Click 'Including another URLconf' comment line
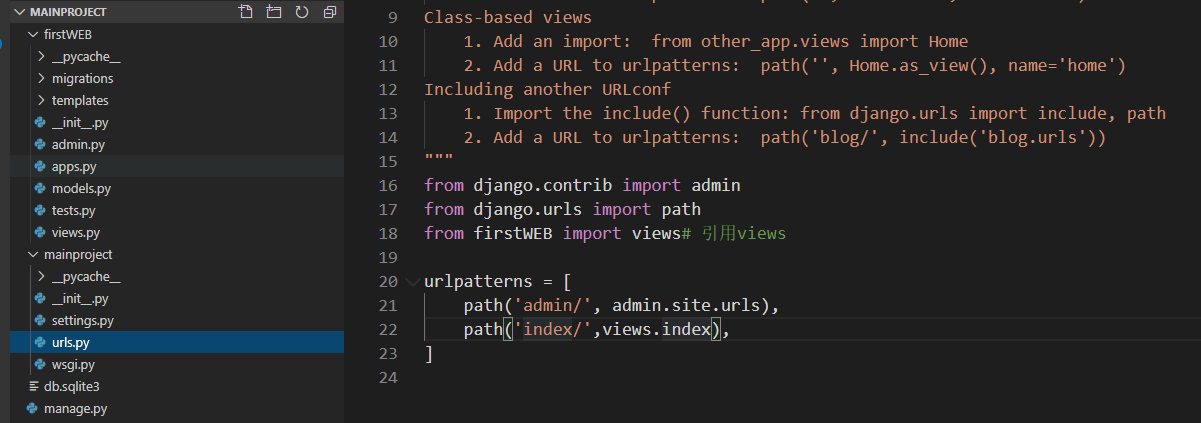This screenshot has width=1201, height=423. coord(547,89)
